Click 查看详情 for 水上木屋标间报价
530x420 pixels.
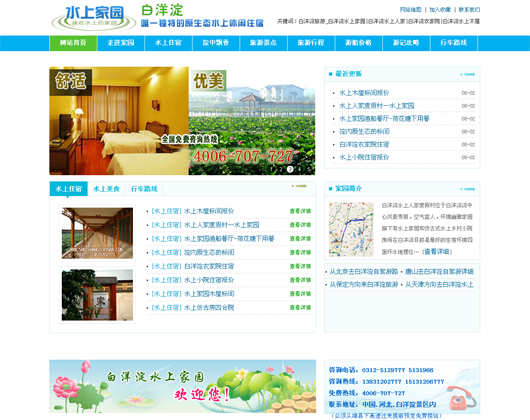click(x=300, y=211)
